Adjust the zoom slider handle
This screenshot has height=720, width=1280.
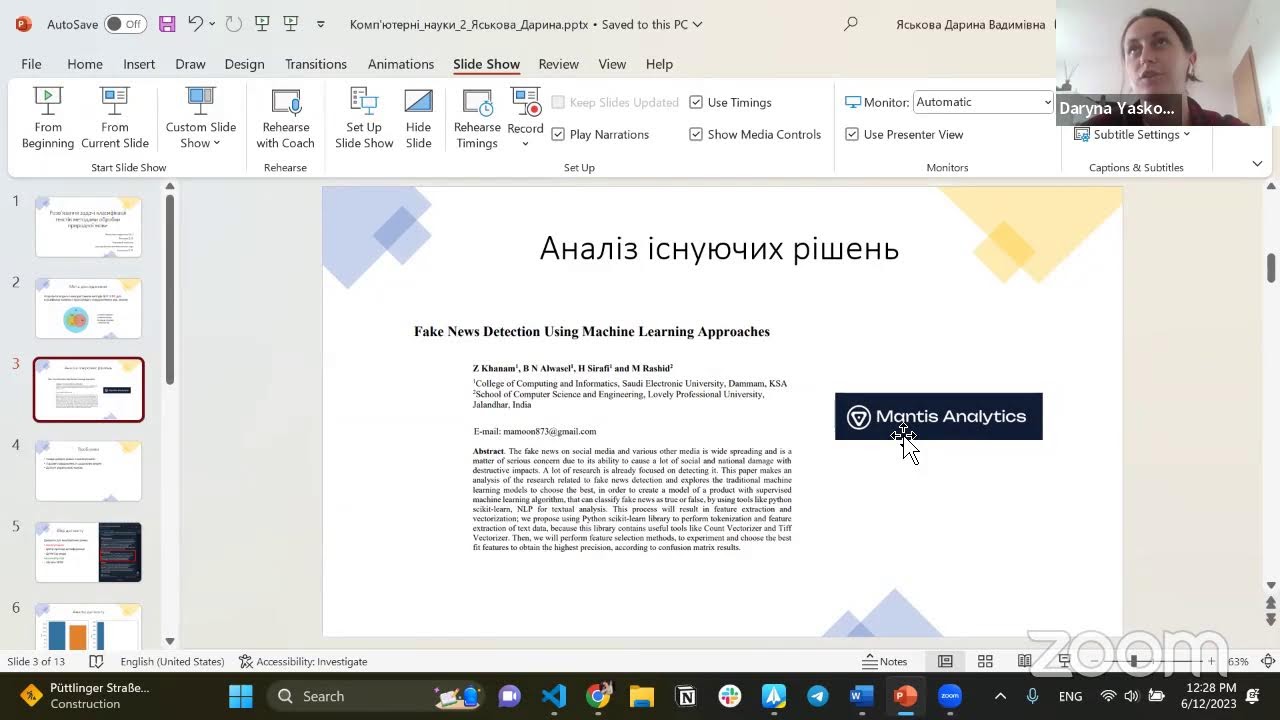pyautogui.click(x=1133, y=661)
